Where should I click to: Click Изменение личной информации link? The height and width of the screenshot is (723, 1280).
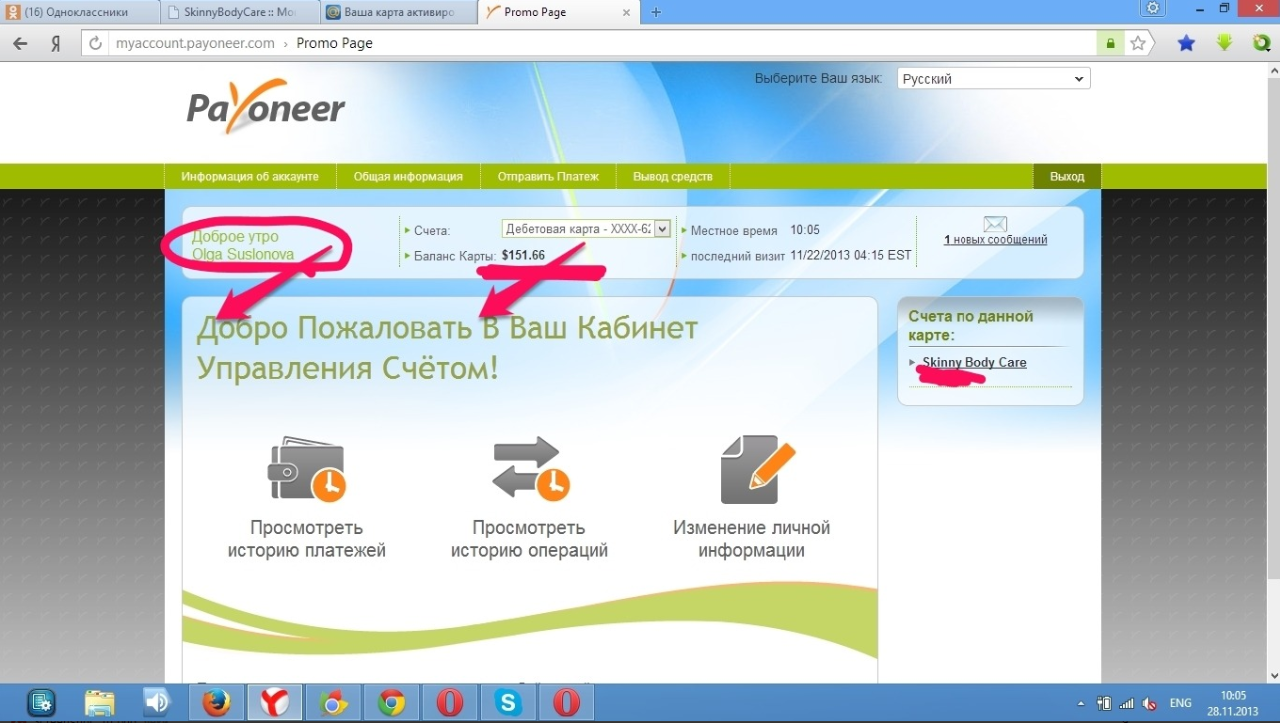tap(752, 539)
